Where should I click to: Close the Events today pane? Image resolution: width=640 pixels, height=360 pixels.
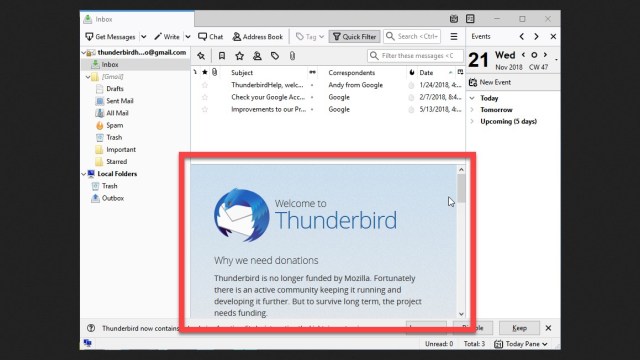pyautogui.click(x=553, y=37)
